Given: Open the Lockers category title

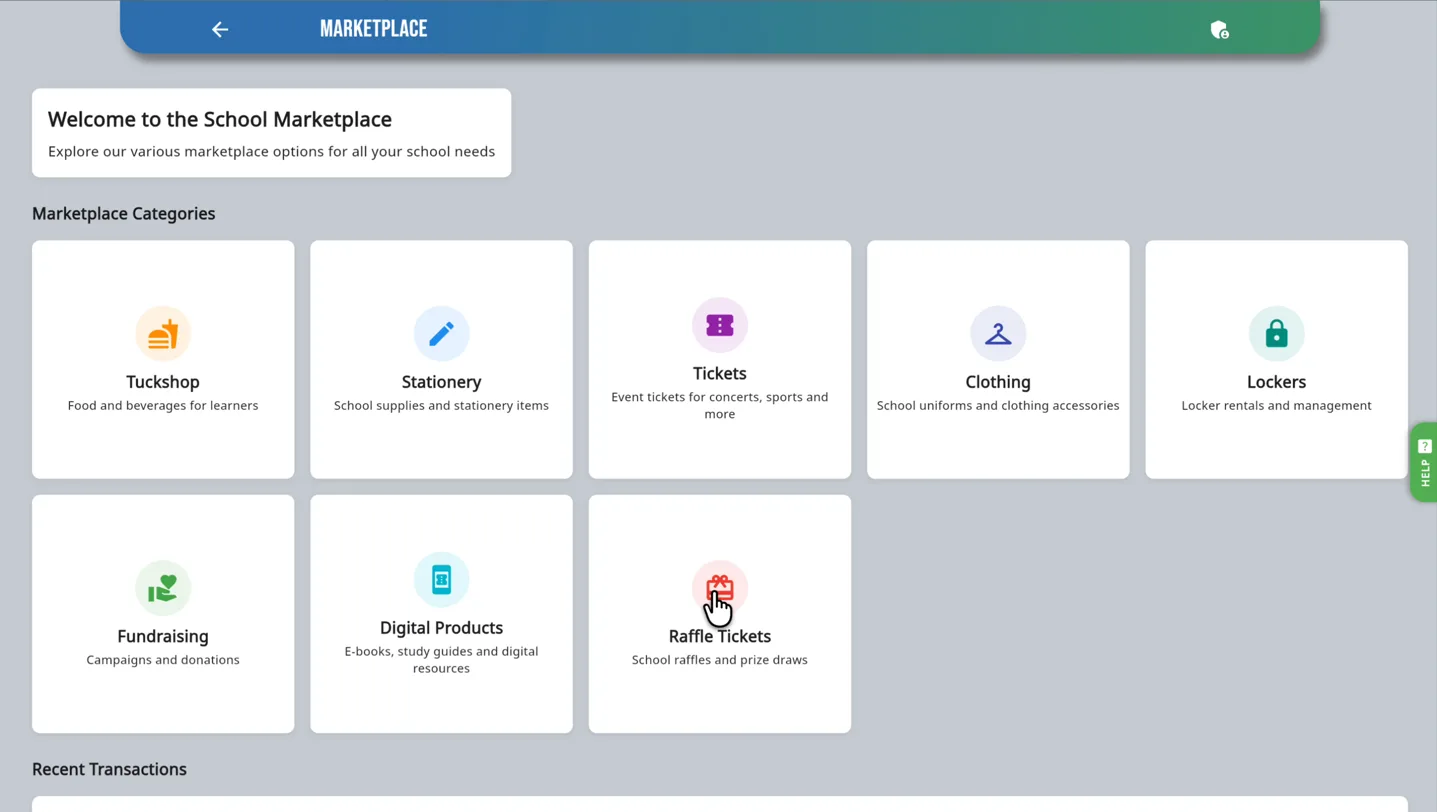Looking at the screenshot, I should [1276, 382].
